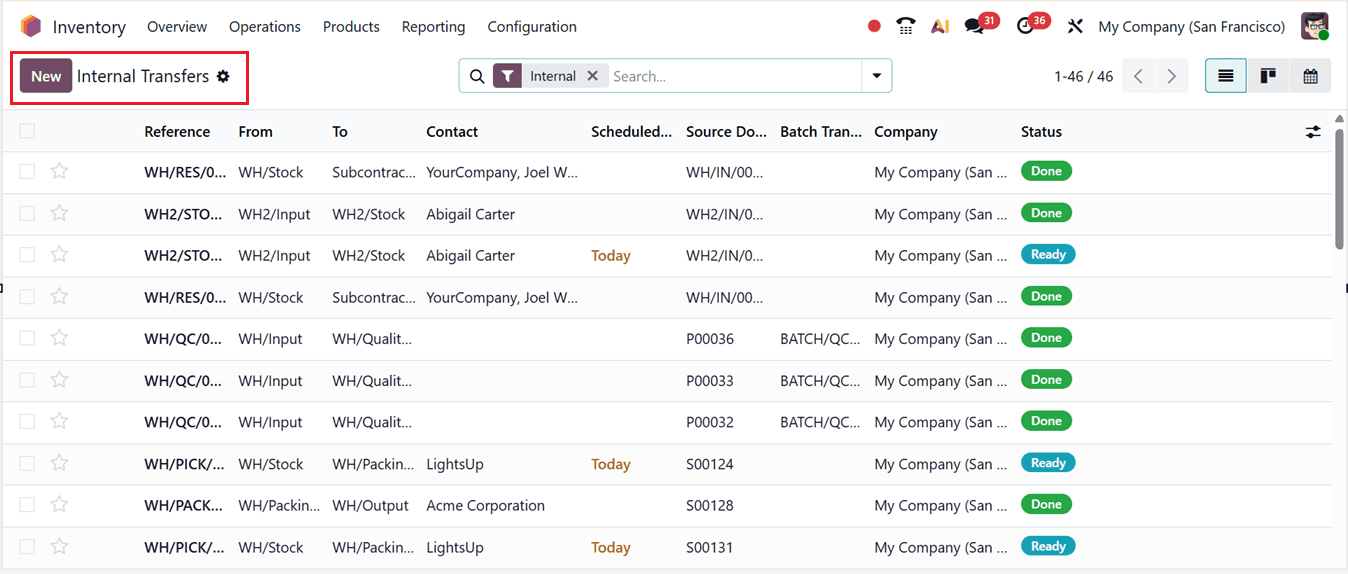The width and height of the screenshot is (1348, 574).
Task: Open the optional columns adjust icon
Action: 1313,132
